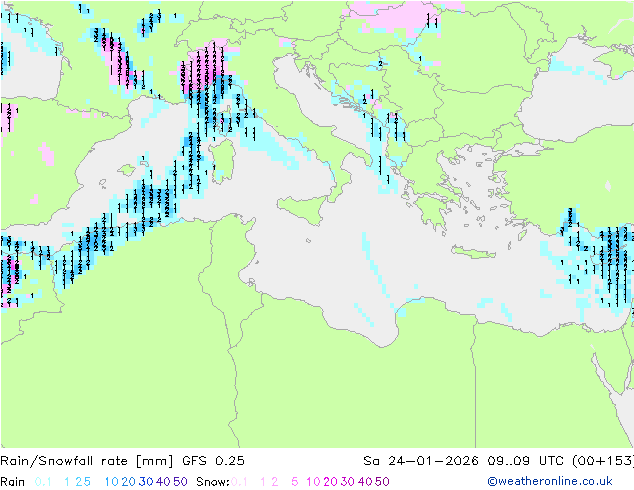Select the rain legend 40 value
Viewport: 634px width, 490px height.
[163, 482]
